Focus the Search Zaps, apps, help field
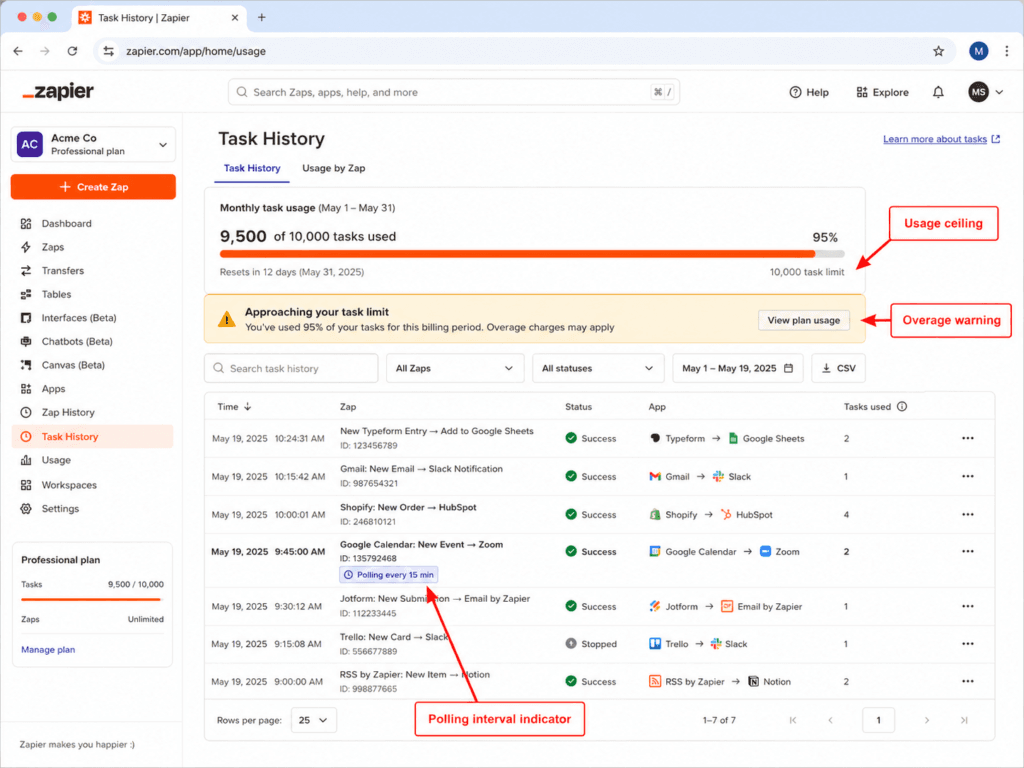This screenshot has height=768, width=1024. coord(454,92)
